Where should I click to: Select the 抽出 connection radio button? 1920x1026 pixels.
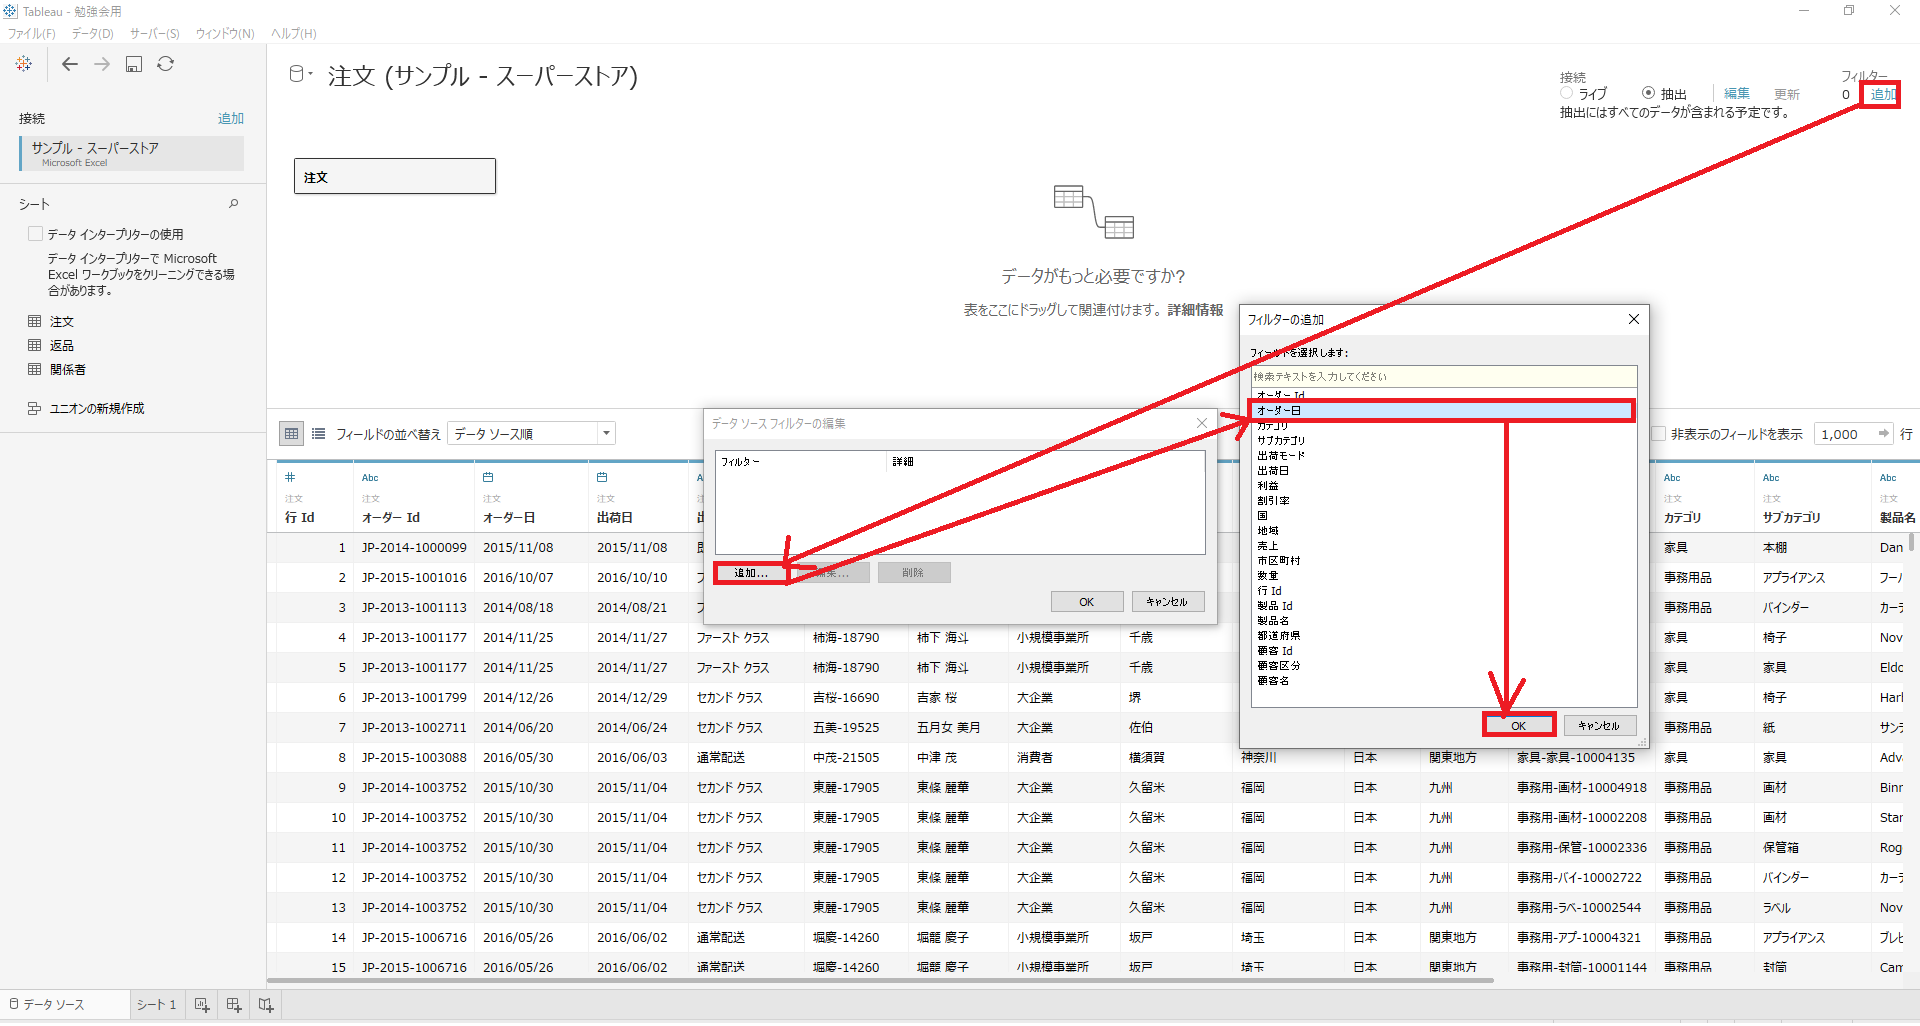1648,93
